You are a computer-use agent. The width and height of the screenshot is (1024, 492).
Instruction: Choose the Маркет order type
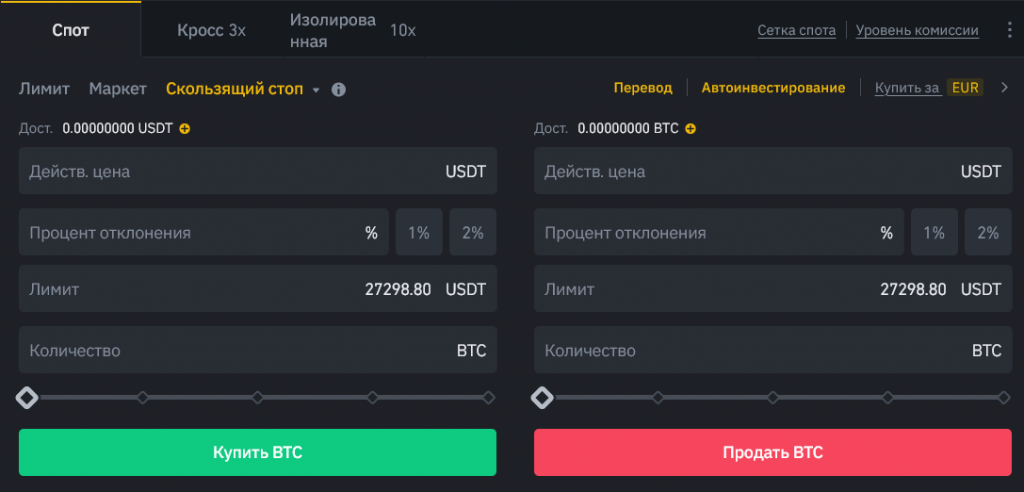(x=117, y=88)
